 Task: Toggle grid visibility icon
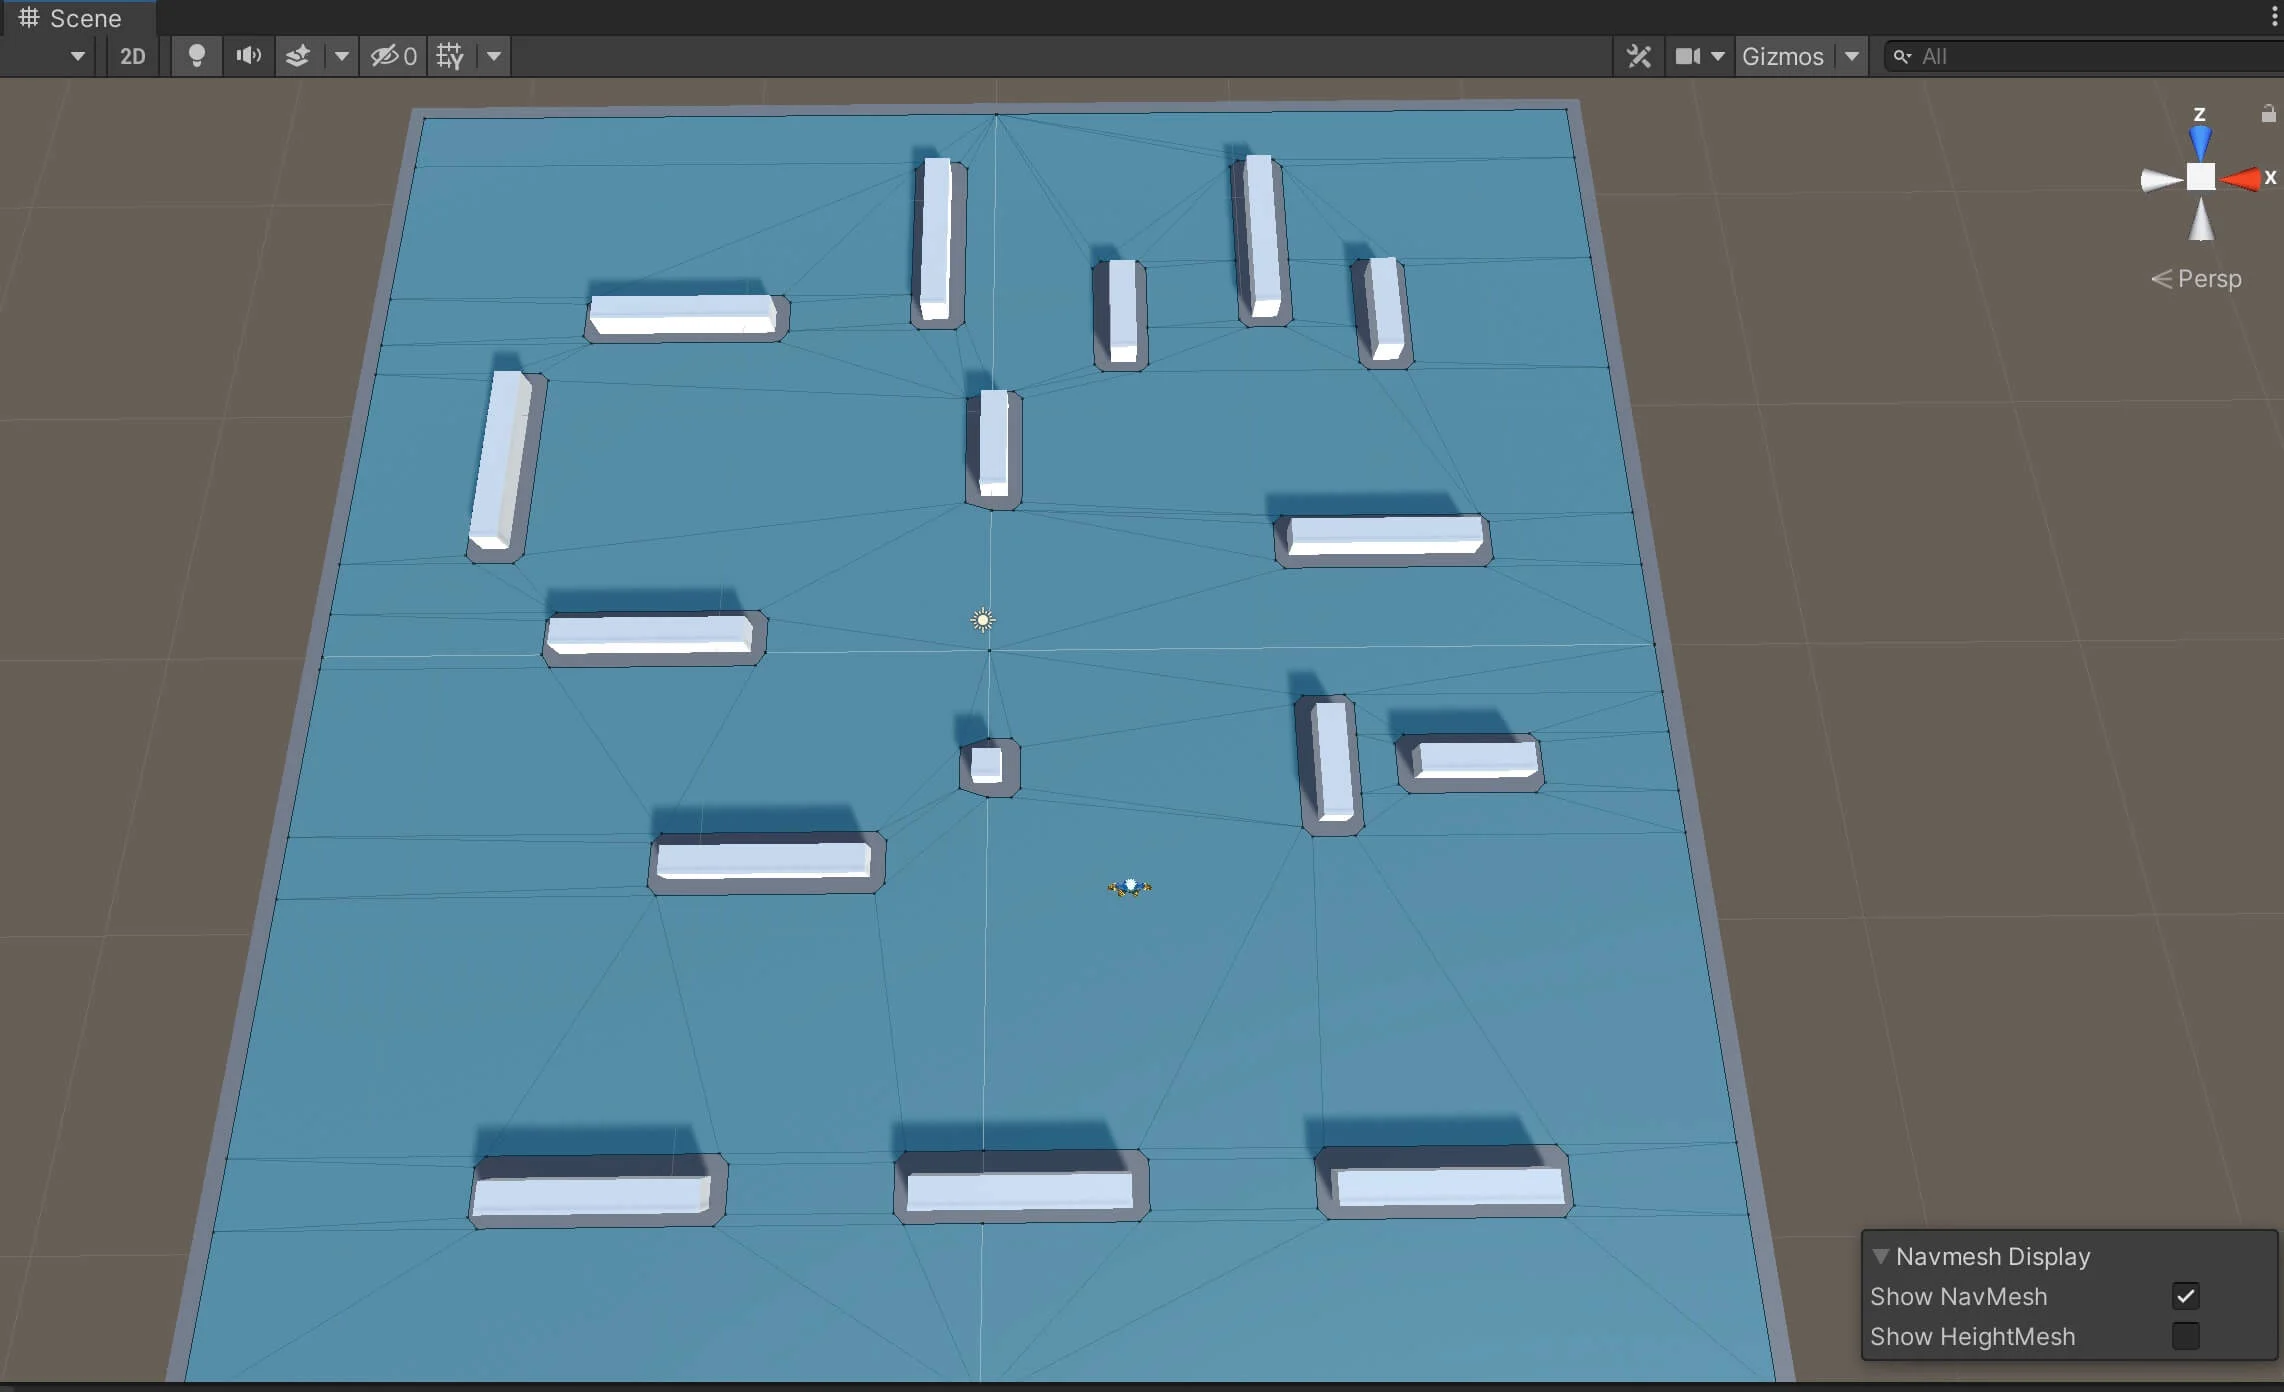tap(450, 56)
